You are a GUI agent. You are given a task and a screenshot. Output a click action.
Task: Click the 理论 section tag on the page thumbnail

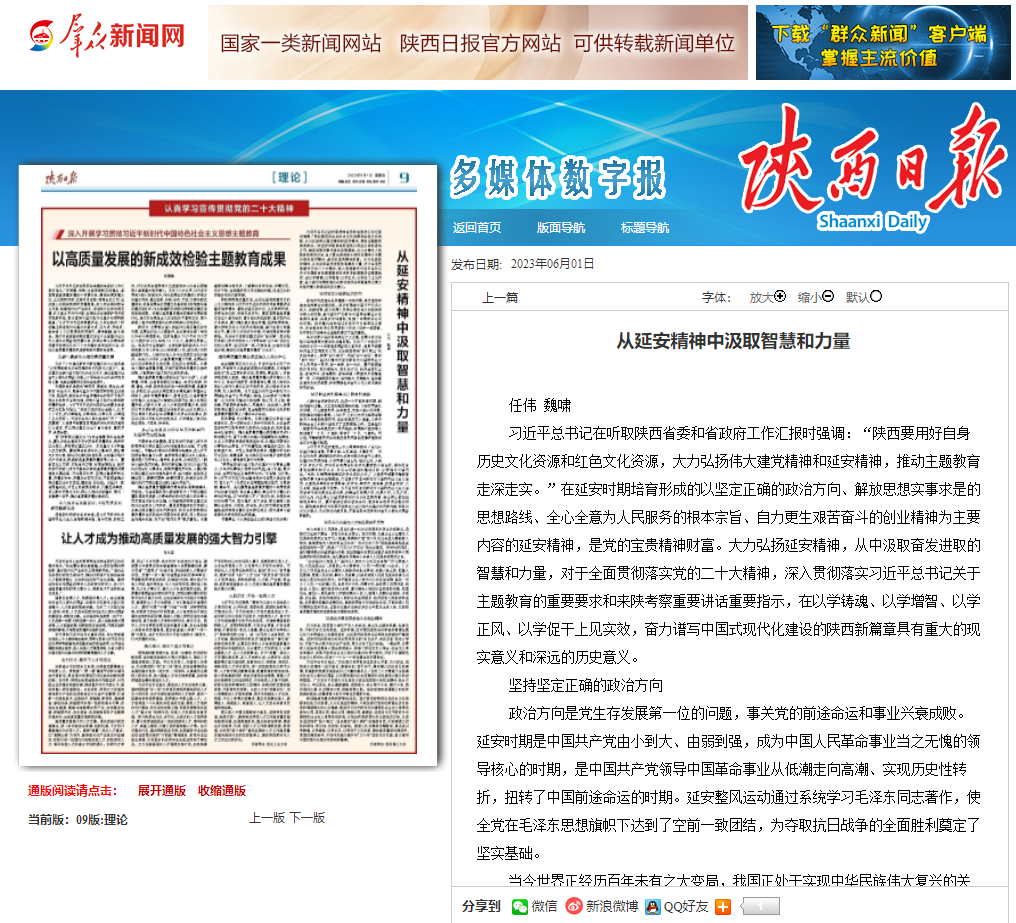coord(290,177)
